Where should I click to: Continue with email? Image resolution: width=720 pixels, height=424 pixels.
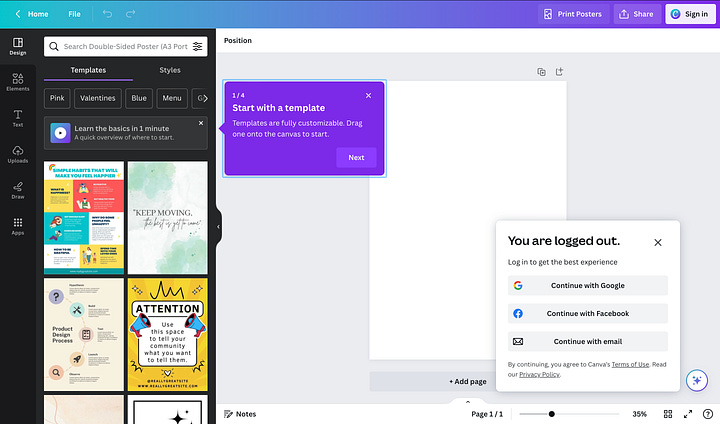pos(588,341)
